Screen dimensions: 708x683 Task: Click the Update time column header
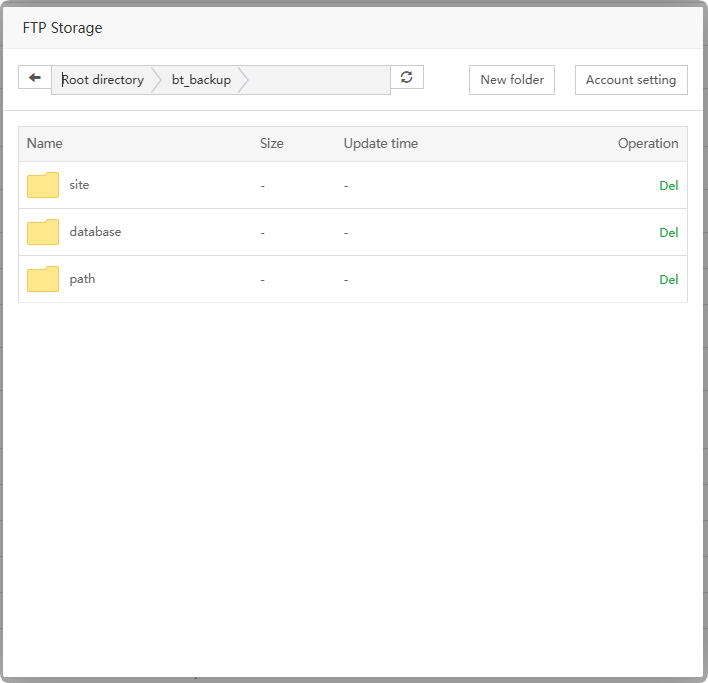click(381, 144)
